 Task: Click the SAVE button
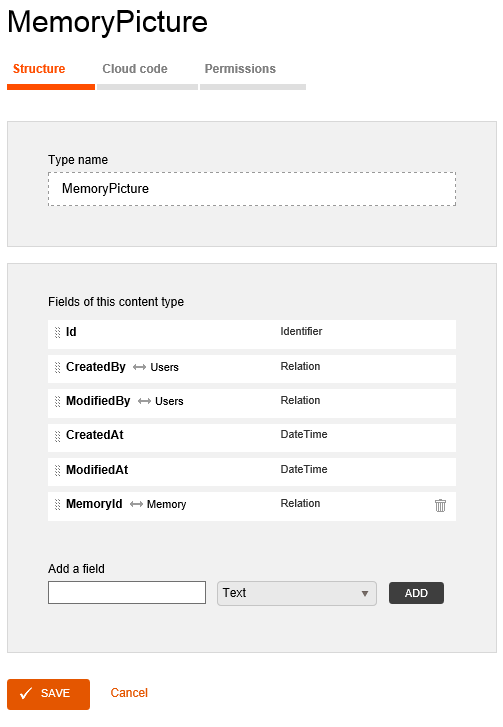(x=48, y=694)
